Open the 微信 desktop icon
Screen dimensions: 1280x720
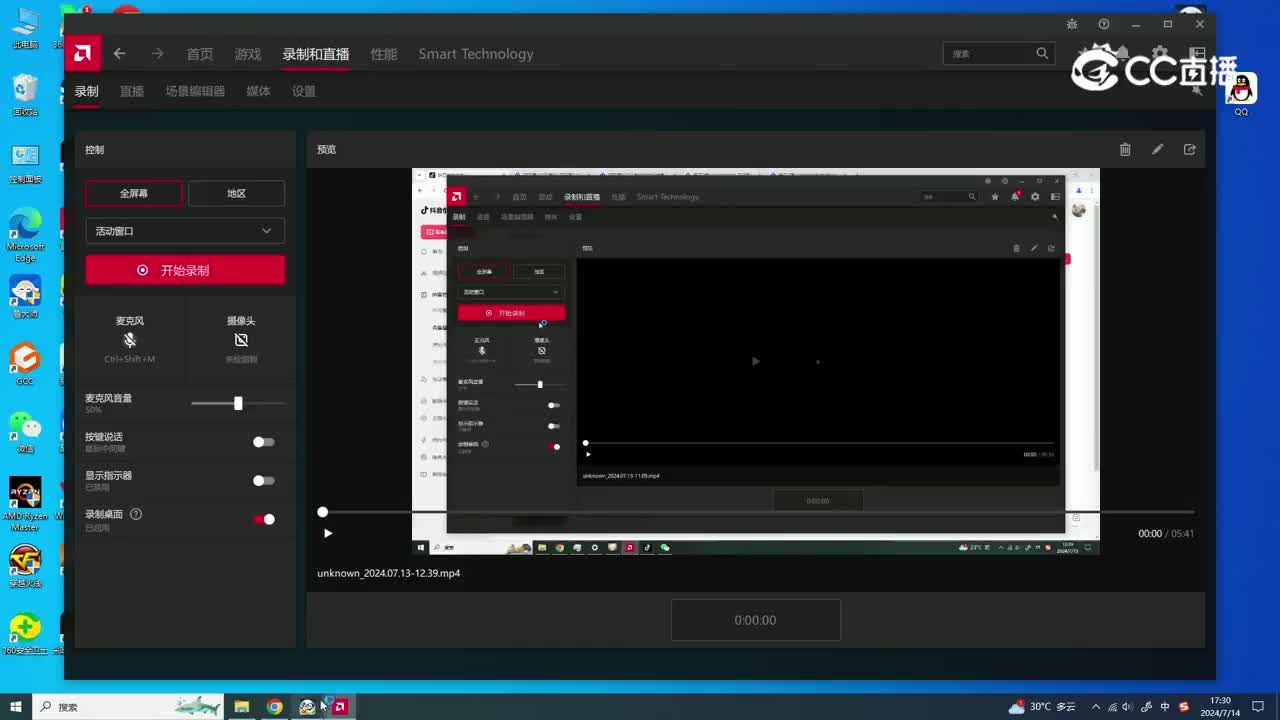pyautogui.click(x=25, y=432)
